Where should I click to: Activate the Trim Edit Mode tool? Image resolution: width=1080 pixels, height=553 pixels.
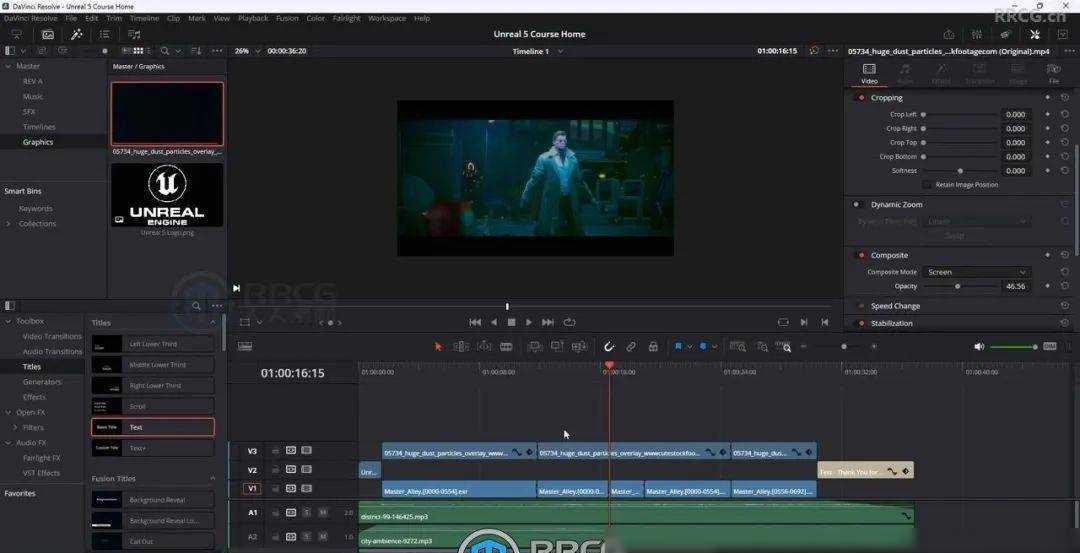[461, 346]
